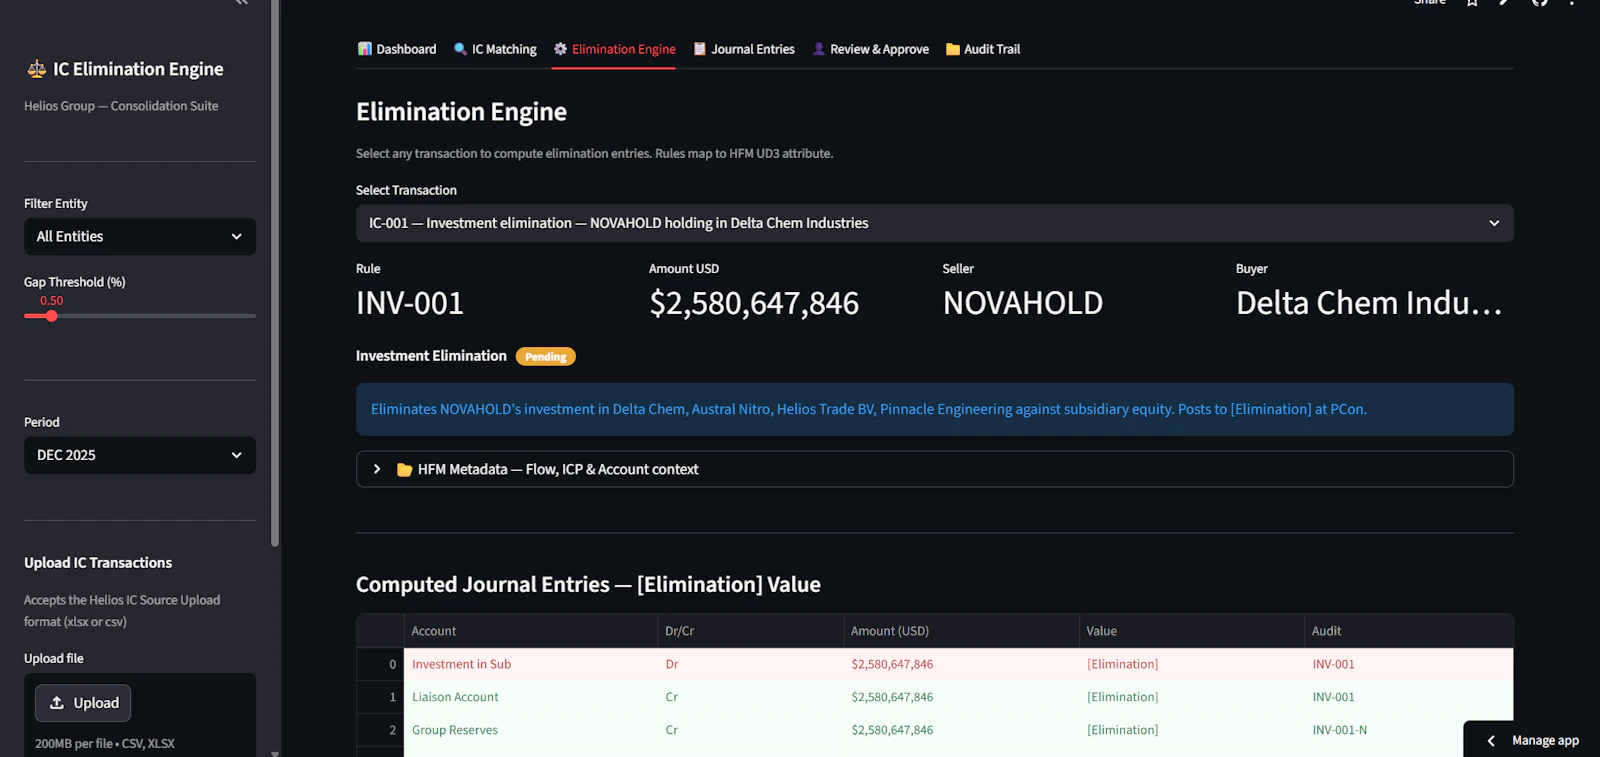Image resolution: width=1600 pixels, height=757 pixels.
Task: Click the Liaison Account cell
Action: (531, 697)
